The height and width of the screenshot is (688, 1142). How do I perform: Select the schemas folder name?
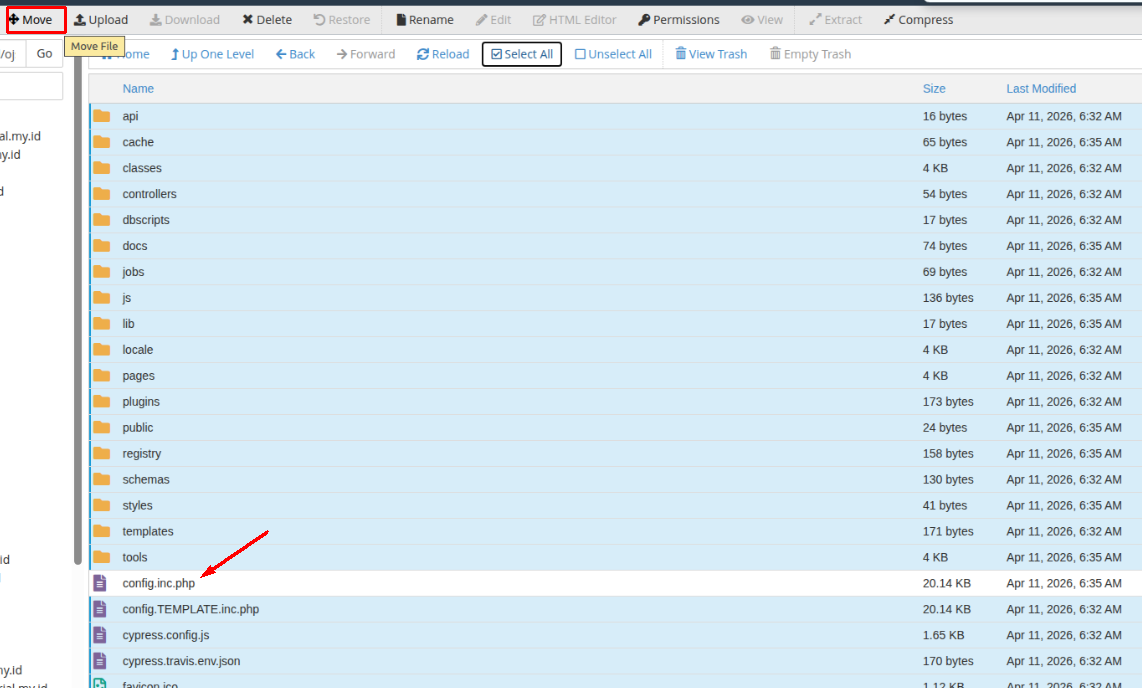tap(146, 480)
